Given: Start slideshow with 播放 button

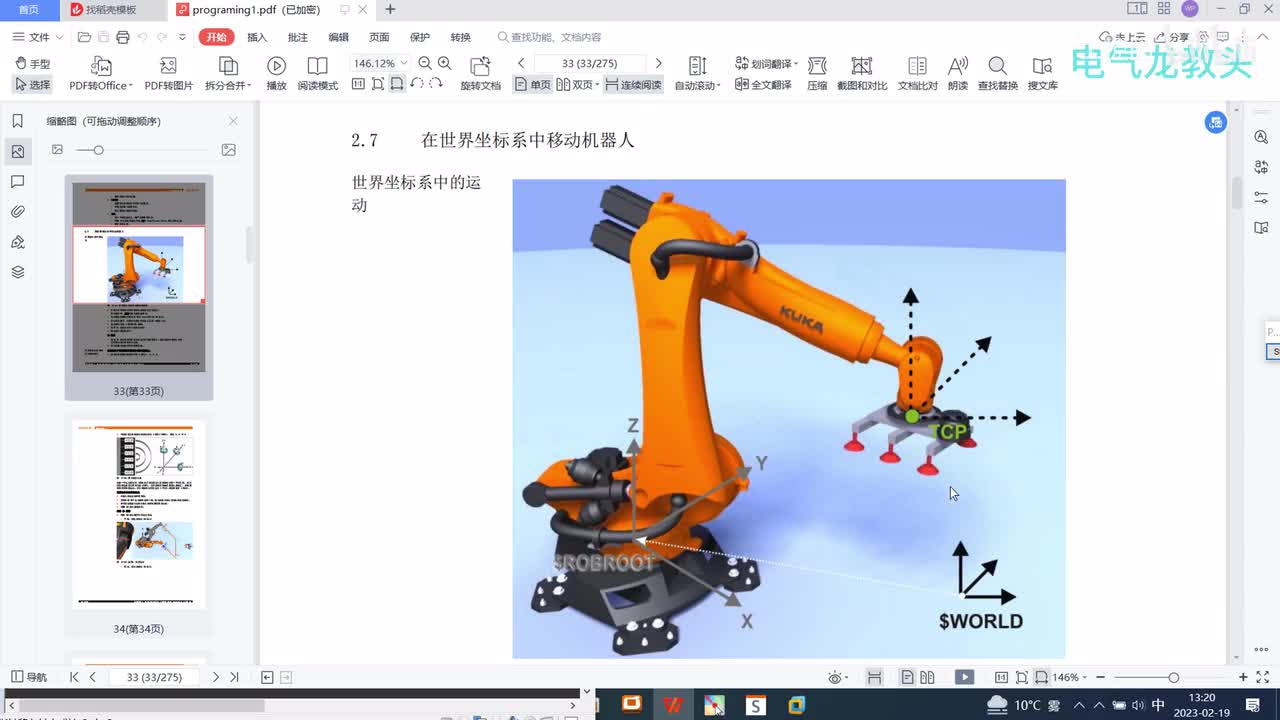Looking at the screenshot, I should tap(276, 74).
